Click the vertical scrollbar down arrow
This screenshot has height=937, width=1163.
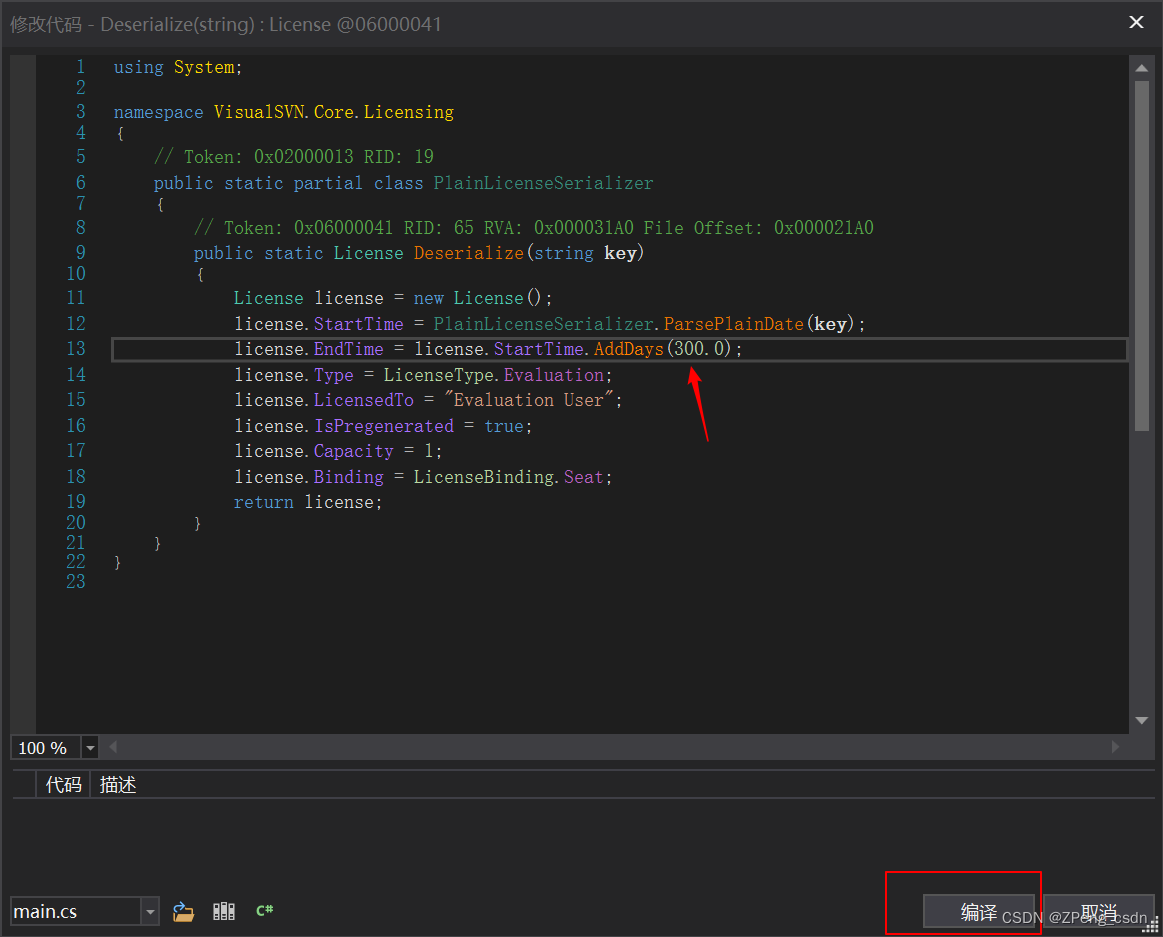pyautogui.click(x=1141, y=720)
